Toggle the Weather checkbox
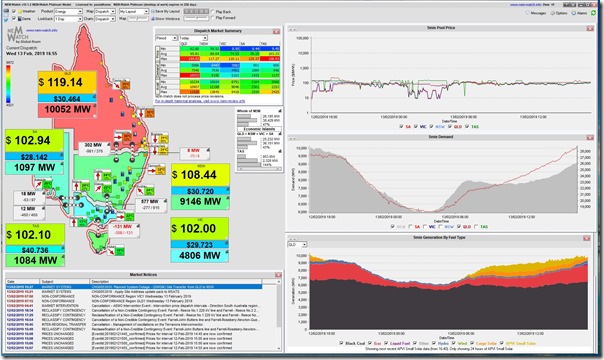The image size is (604, 360). tap(14, 12)
